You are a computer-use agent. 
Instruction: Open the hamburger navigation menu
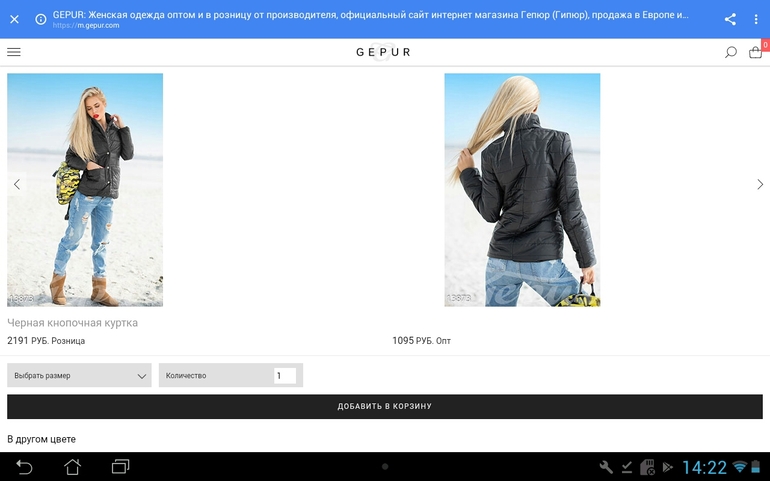click(14, 52)
